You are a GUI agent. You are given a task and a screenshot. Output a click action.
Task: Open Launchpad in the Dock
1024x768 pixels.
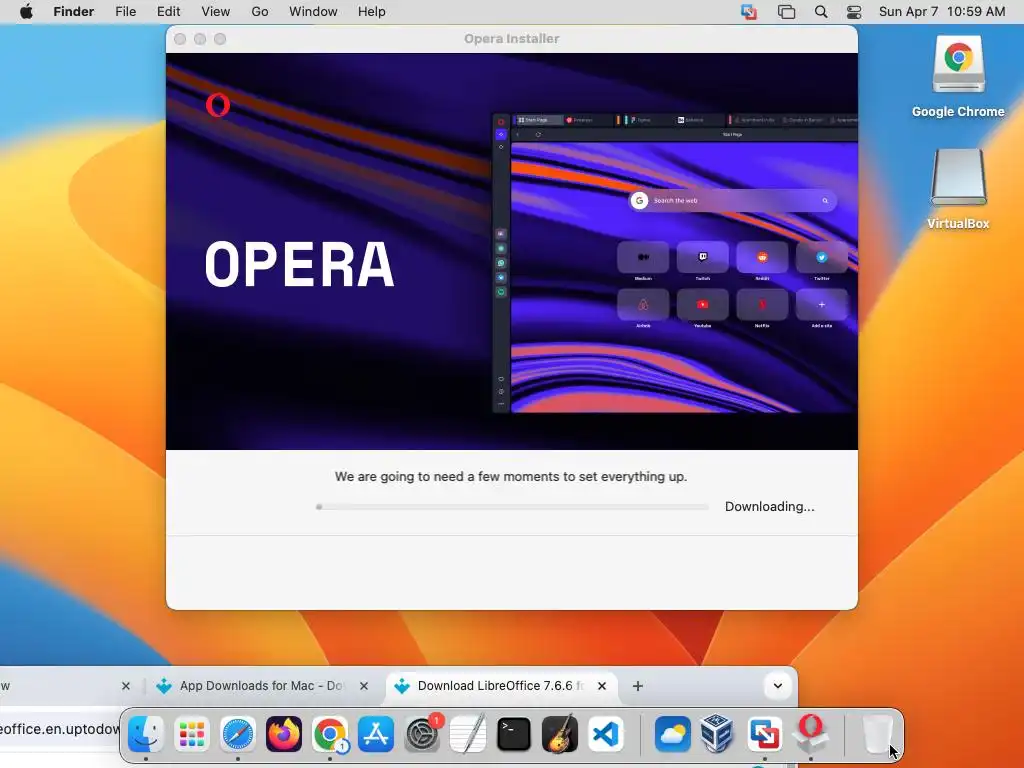click(x=191, y=734)
